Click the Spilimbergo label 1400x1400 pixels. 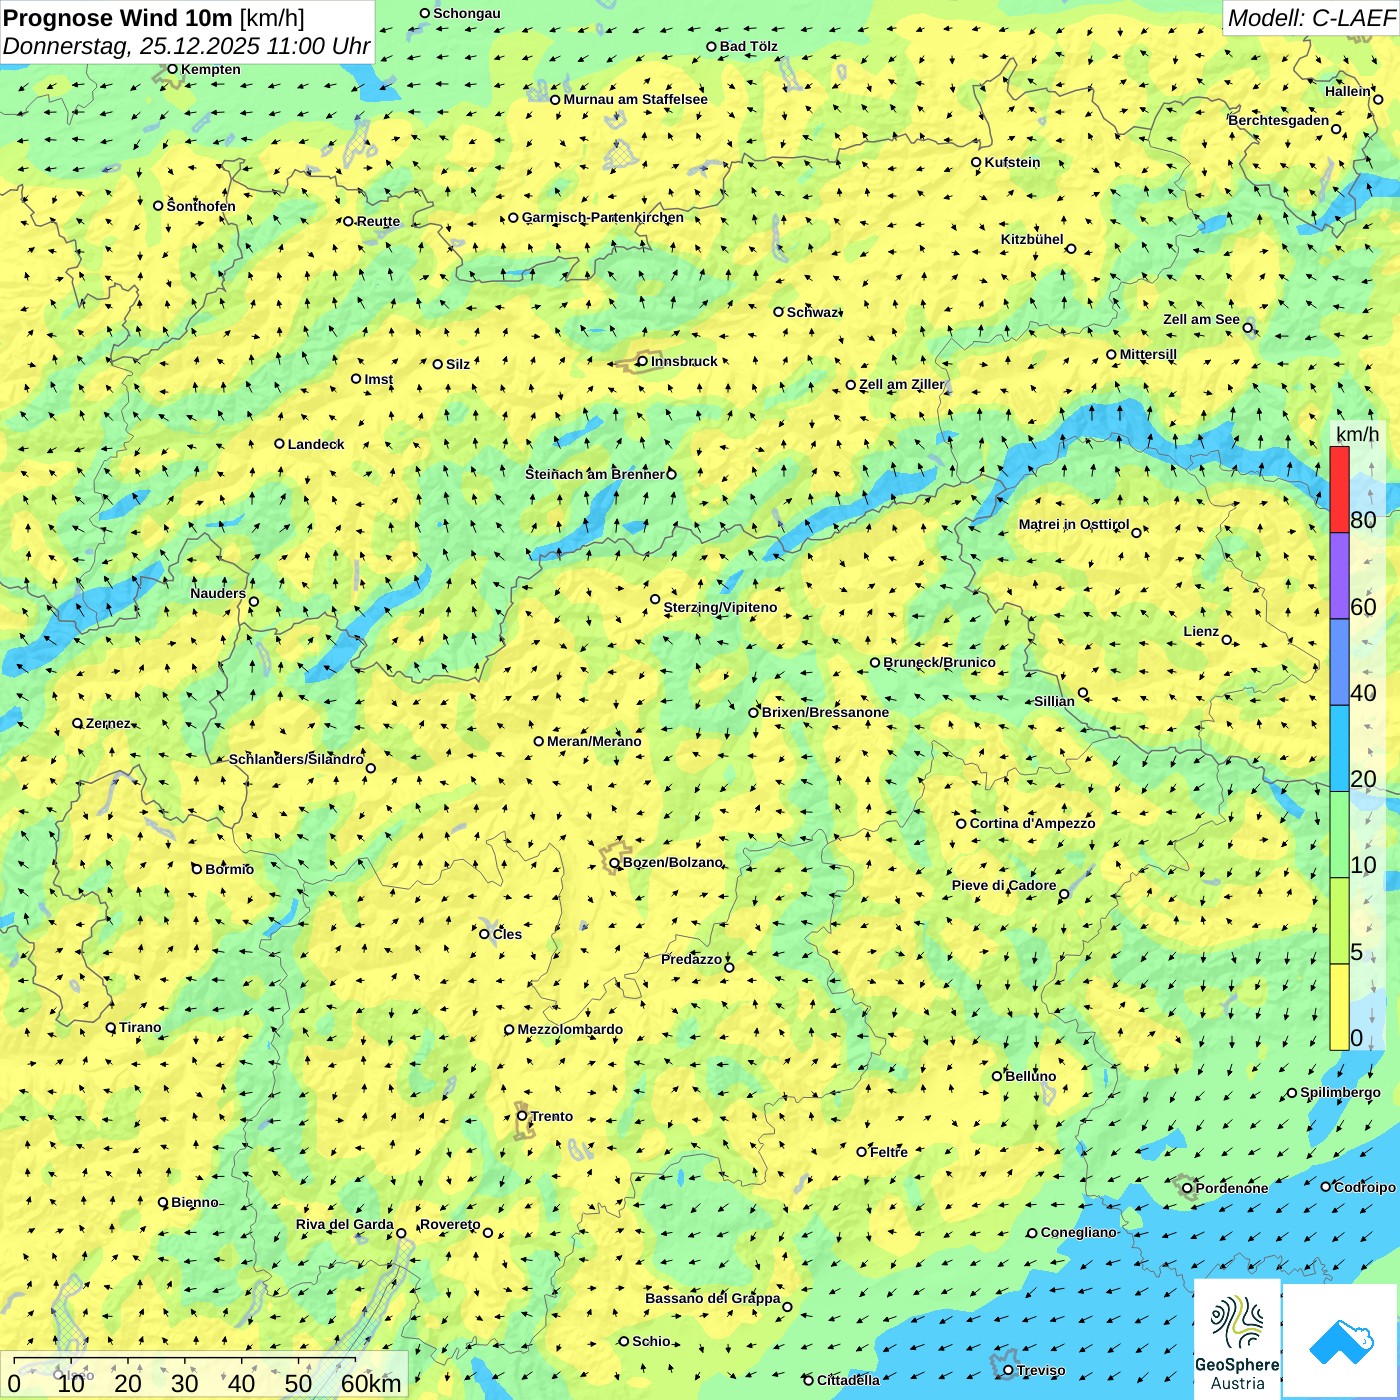click(x=1340, y=1092)
